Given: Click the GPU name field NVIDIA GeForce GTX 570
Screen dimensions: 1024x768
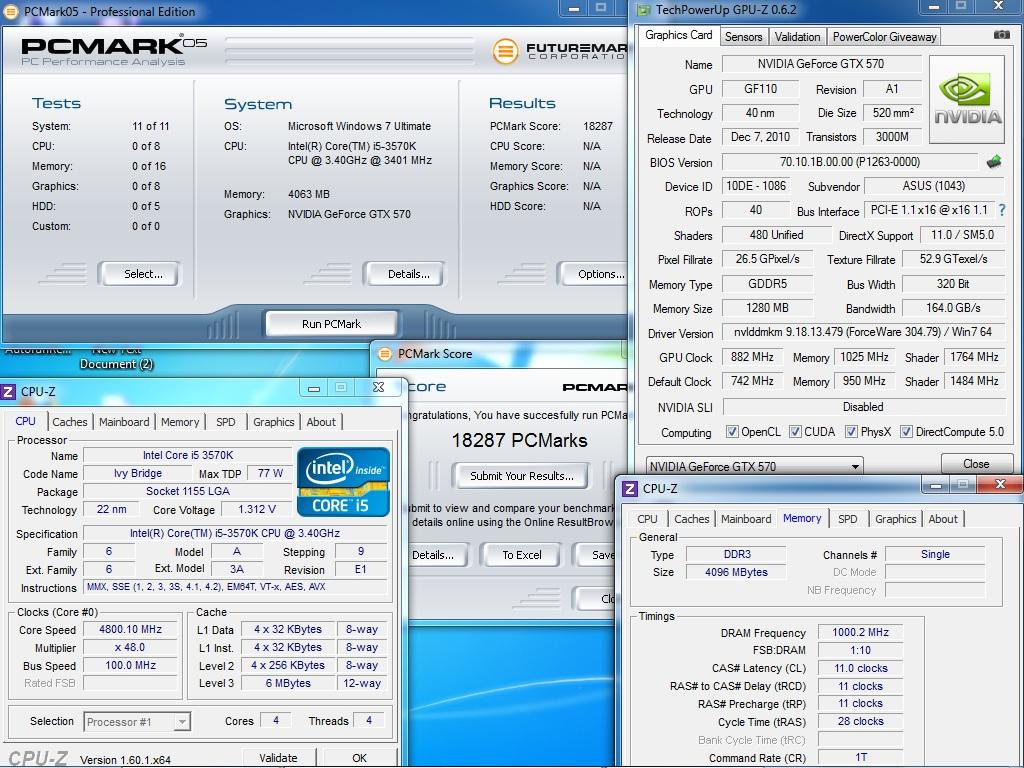Looking at the screenshot, I should coord(821,63).
